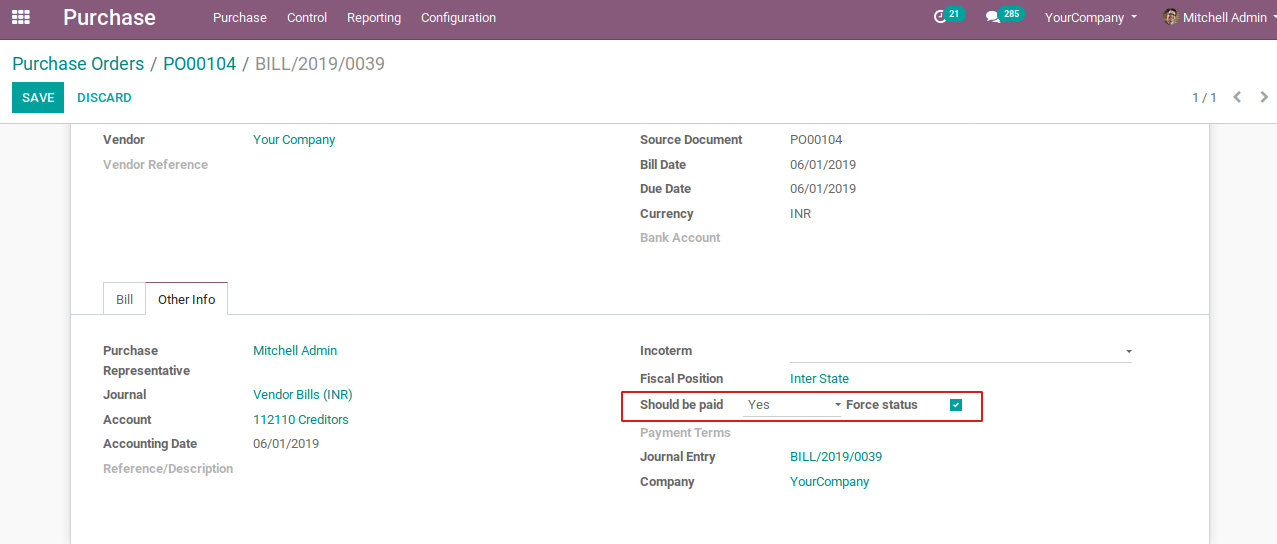
Task: Open the Inter State fiscal position link
Action: pyautogui.click(x=819, y=379)
